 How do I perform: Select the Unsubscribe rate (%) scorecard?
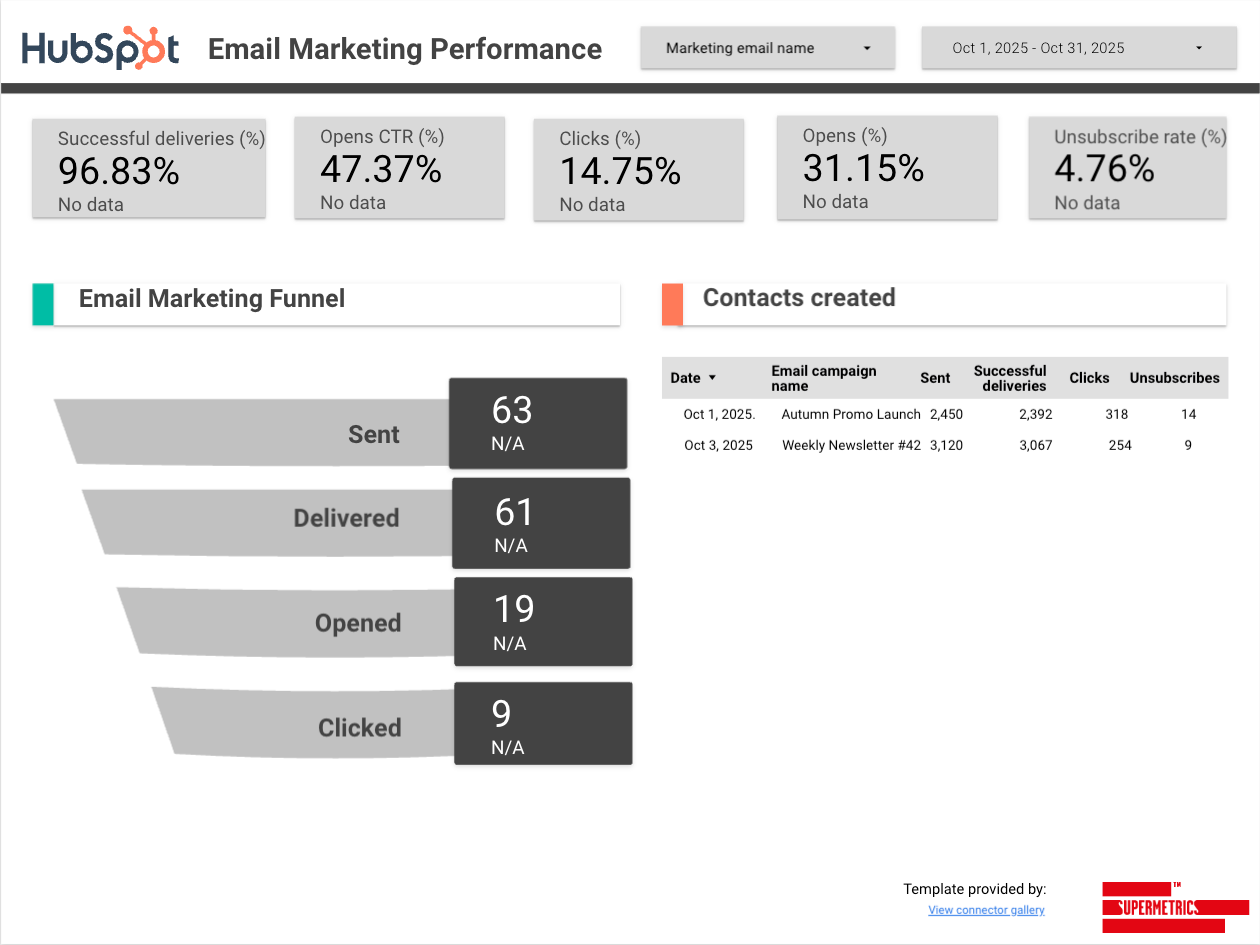click(1127, 168)
